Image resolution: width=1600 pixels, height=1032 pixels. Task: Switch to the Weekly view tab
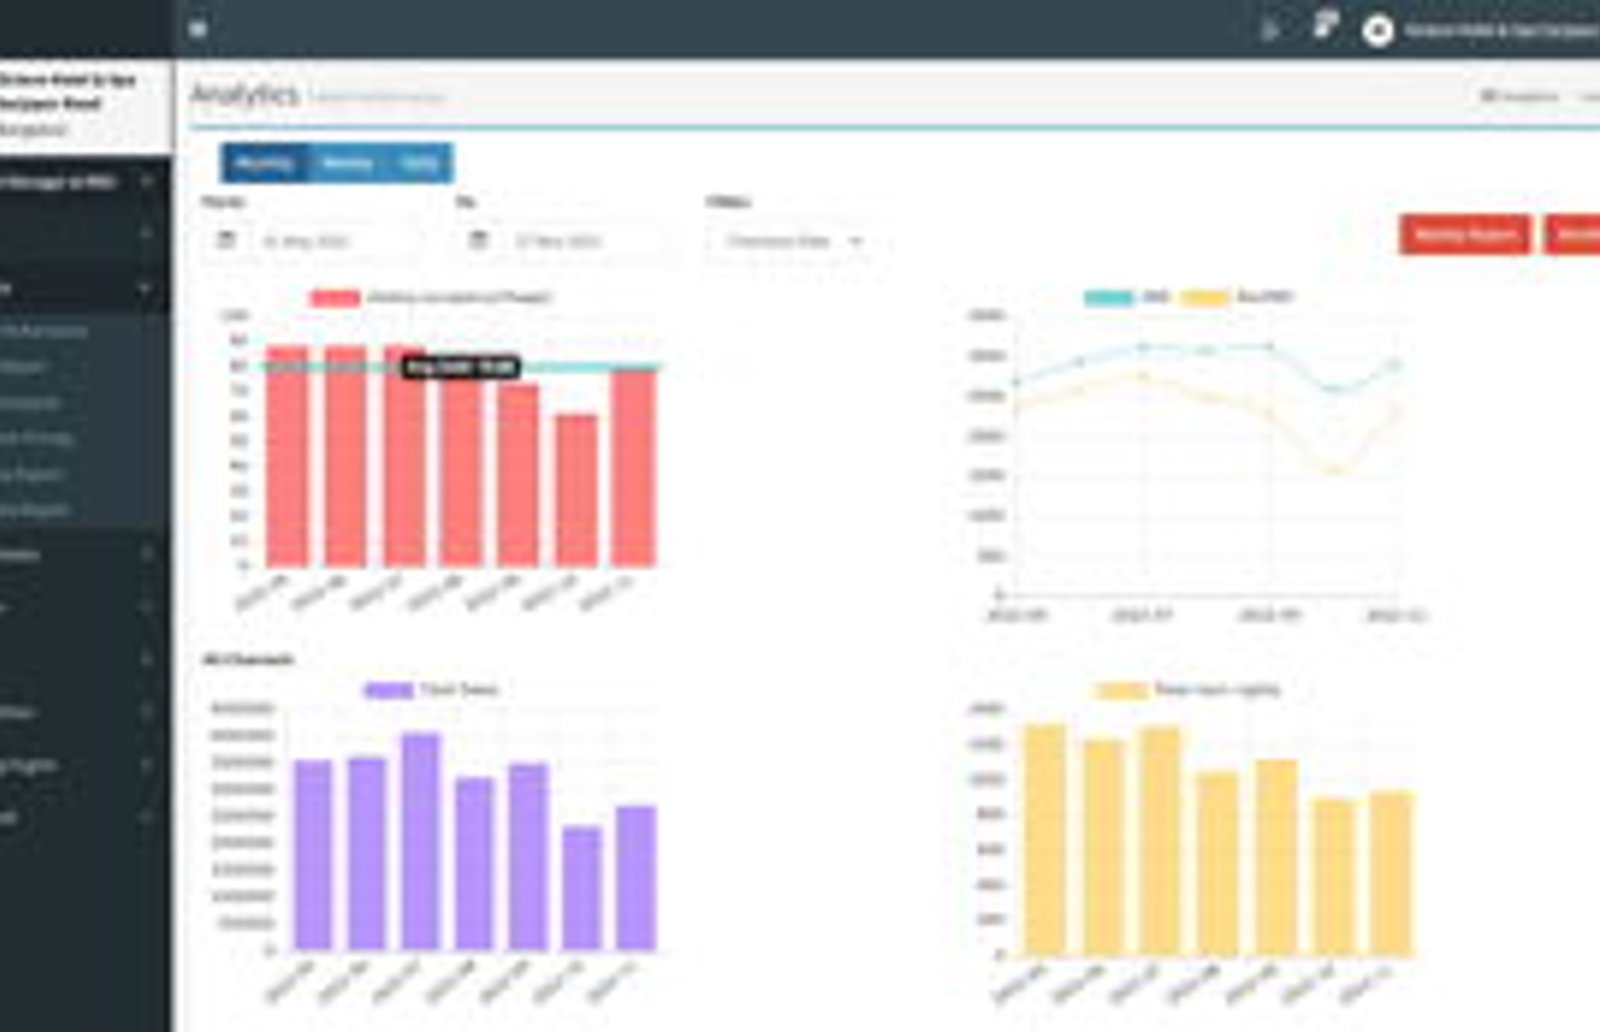pos(347,163)
